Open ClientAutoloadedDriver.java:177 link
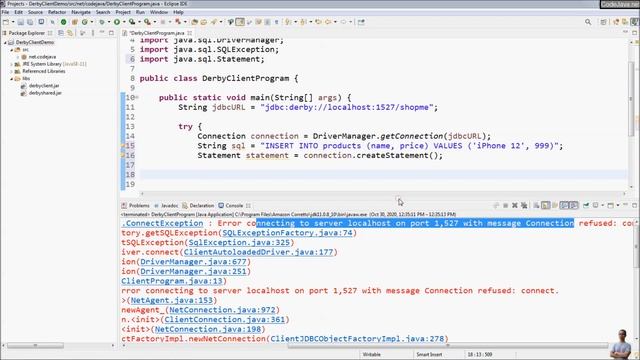 (258, 252)
